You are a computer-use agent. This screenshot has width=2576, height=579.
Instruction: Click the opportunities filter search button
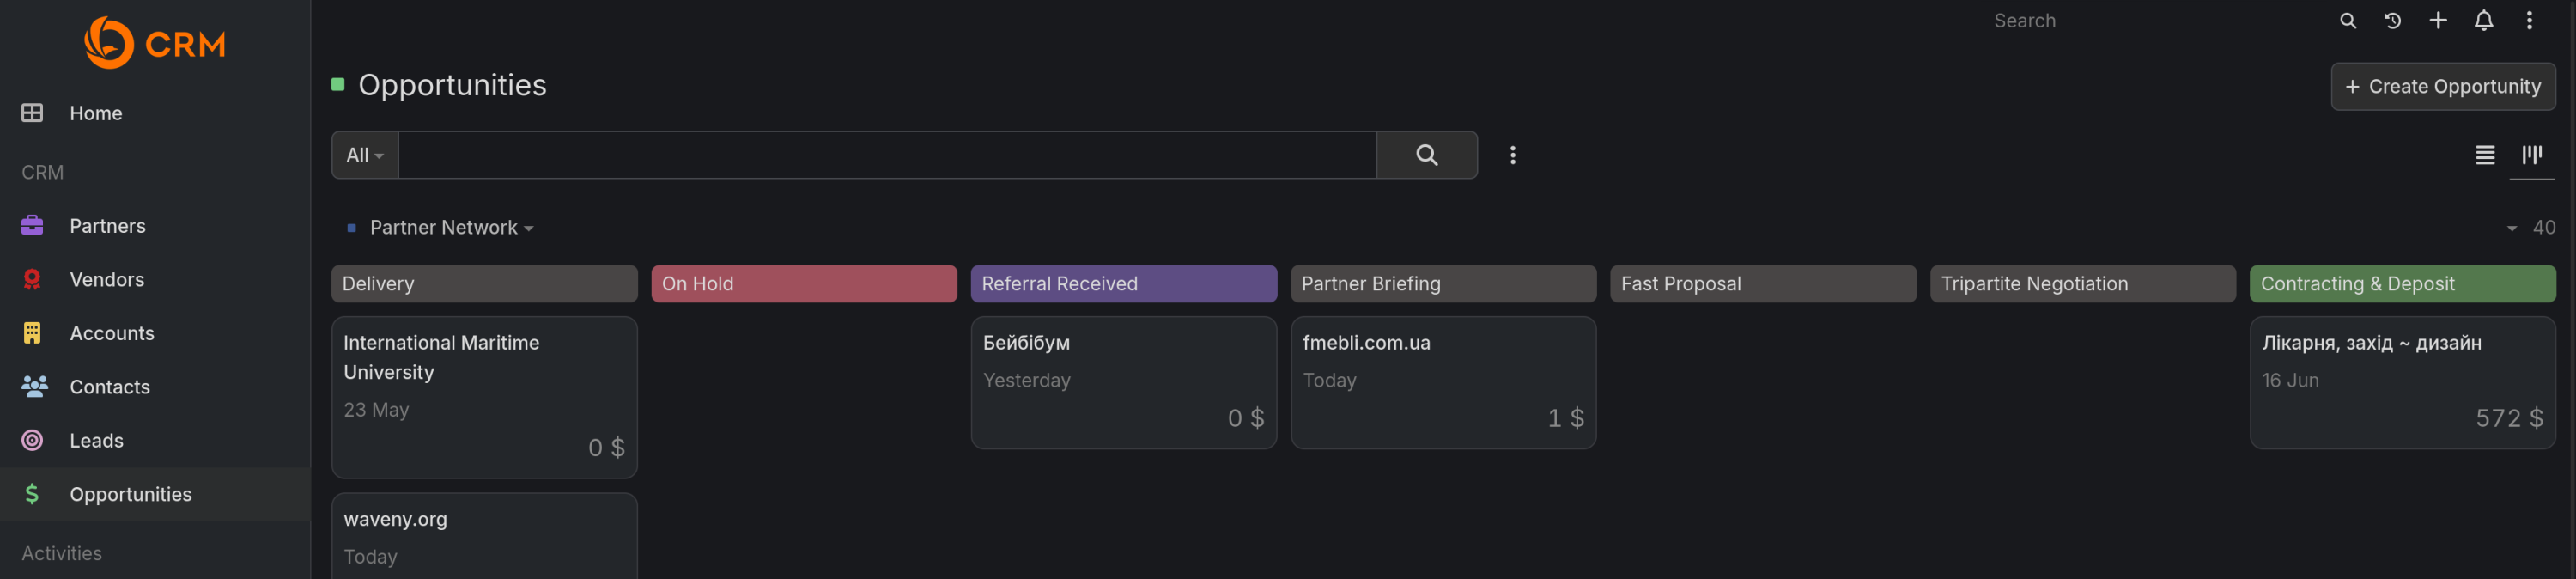[1426, 155]
